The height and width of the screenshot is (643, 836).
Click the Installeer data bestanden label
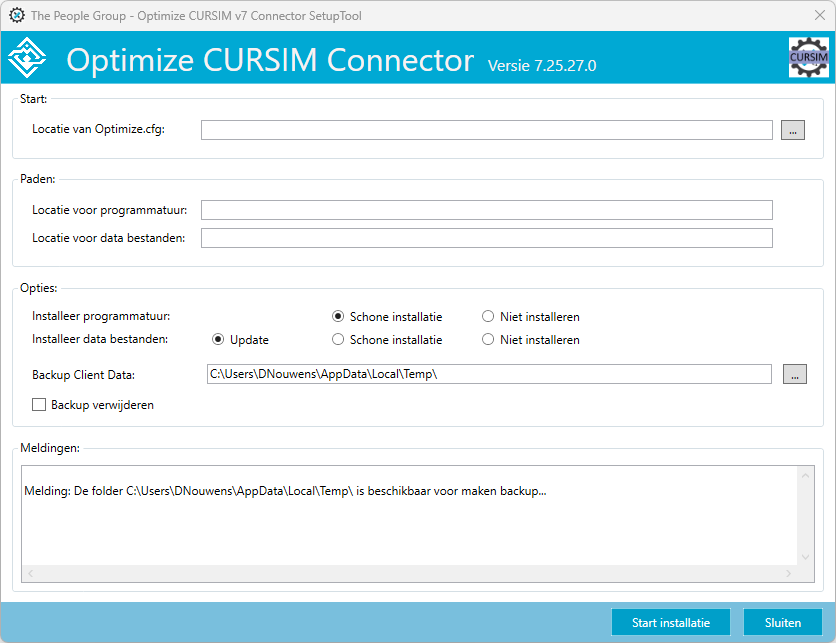[x=100, y=339]
